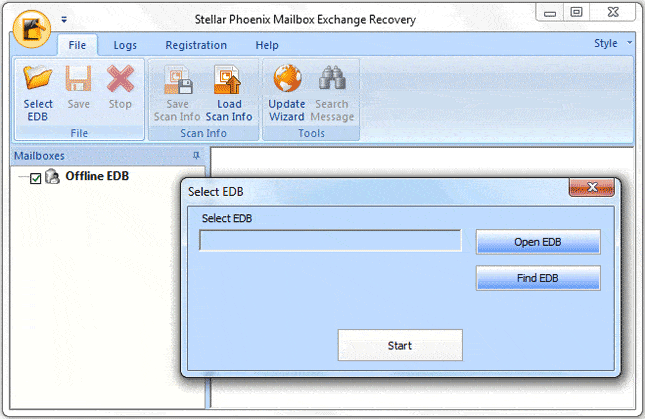
Task: Pin the Mailboxes panel
Action: (x=196, y=155)
